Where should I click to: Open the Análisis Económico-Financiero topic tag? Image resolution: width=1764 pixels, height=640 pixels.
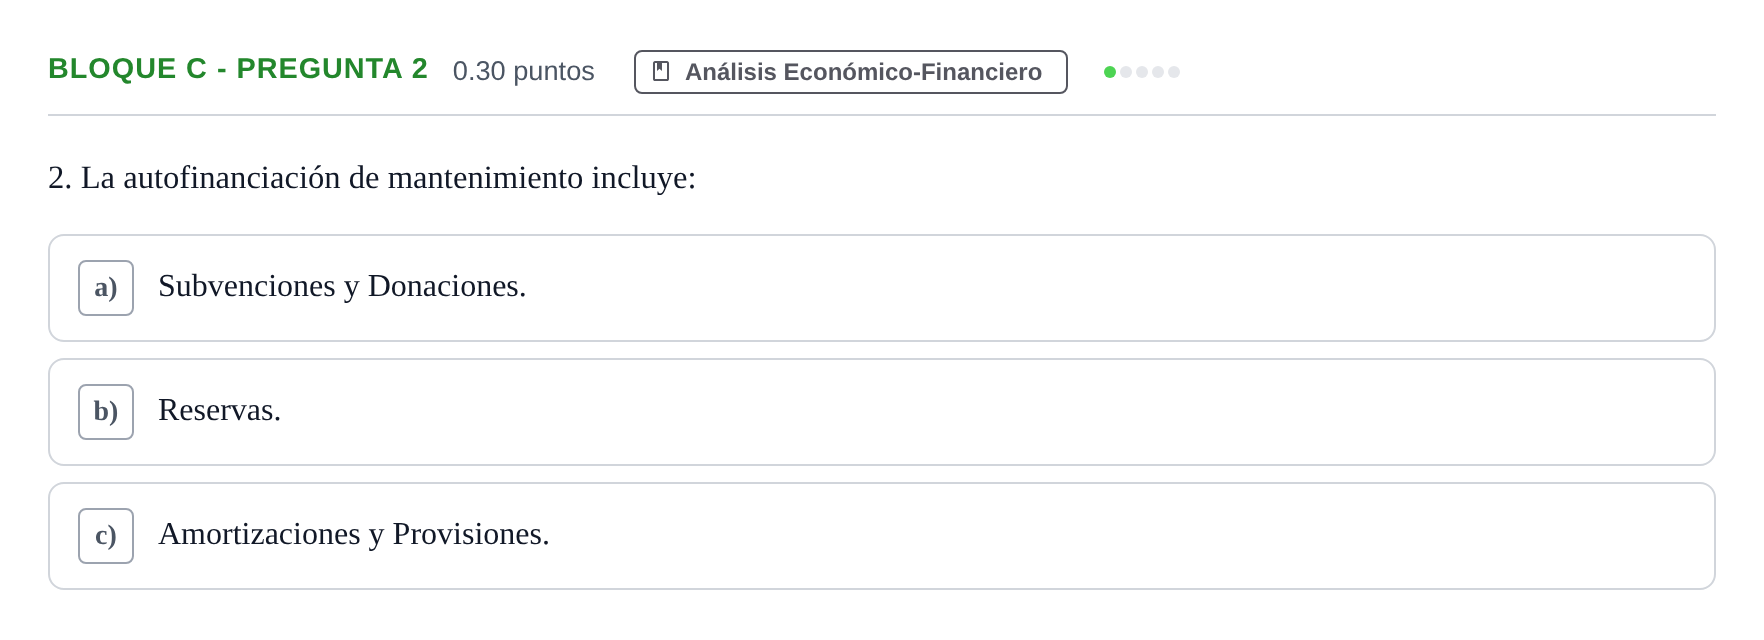click(x=851, y=72)
